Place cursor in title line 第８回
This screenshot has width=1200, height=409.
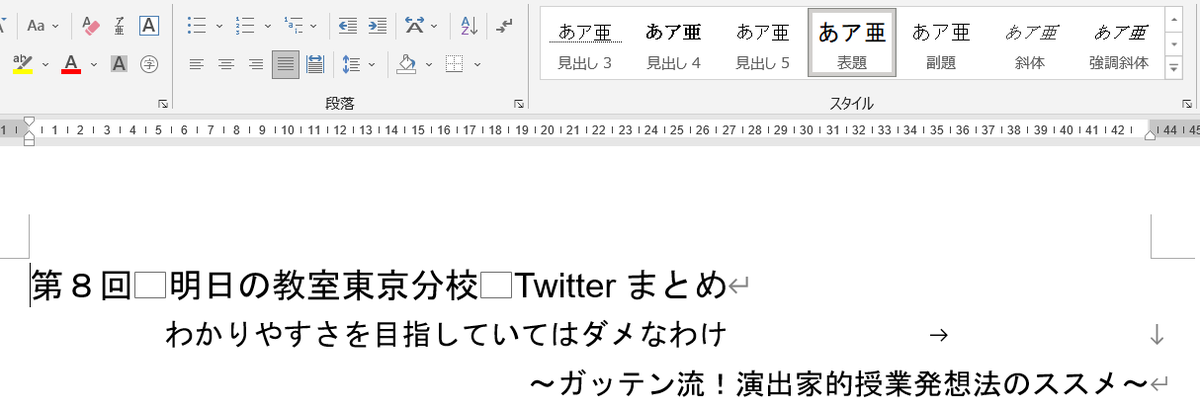82,286
